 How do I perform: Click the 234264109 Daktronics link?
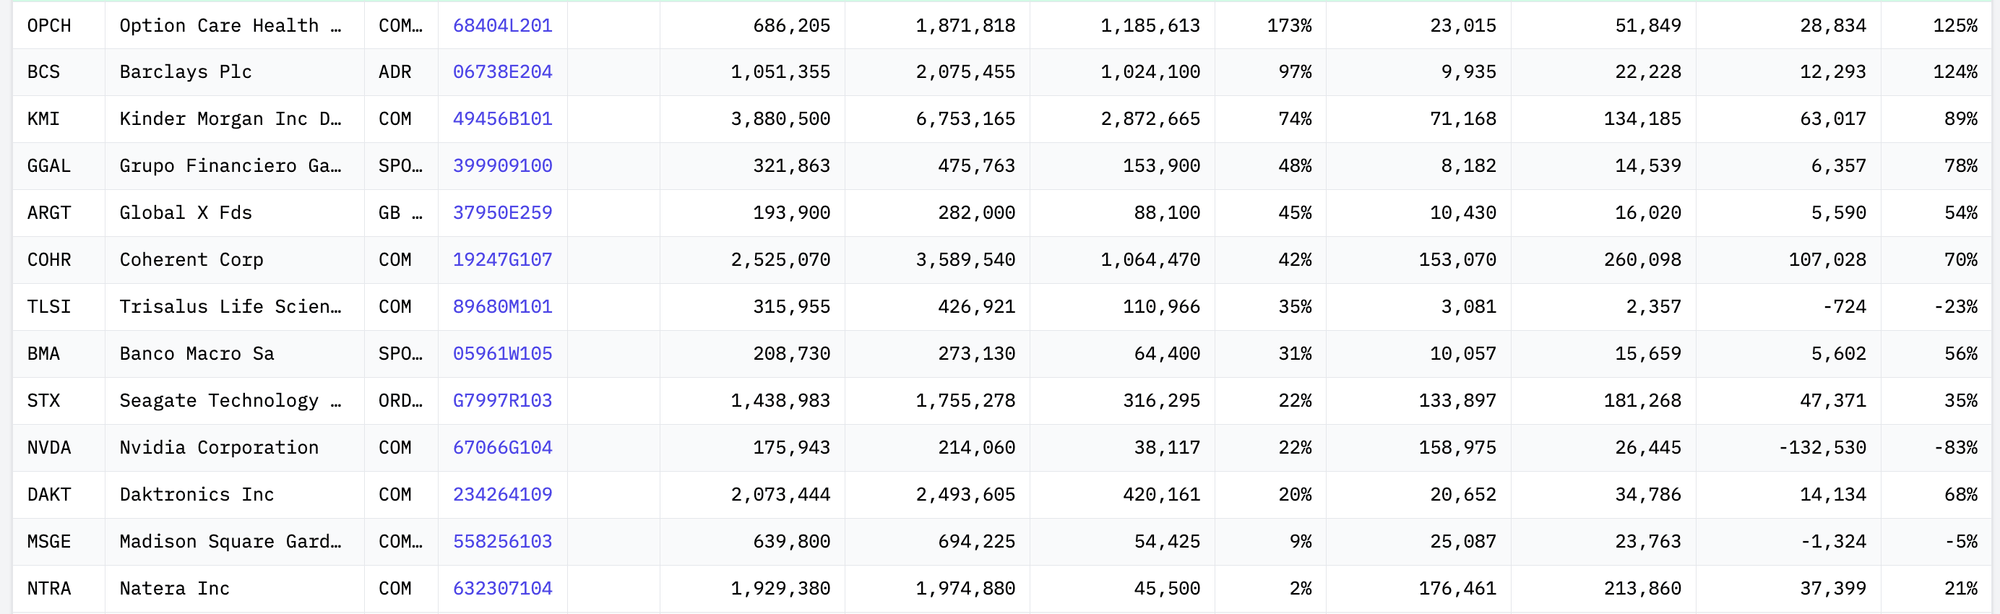point(502,495)
